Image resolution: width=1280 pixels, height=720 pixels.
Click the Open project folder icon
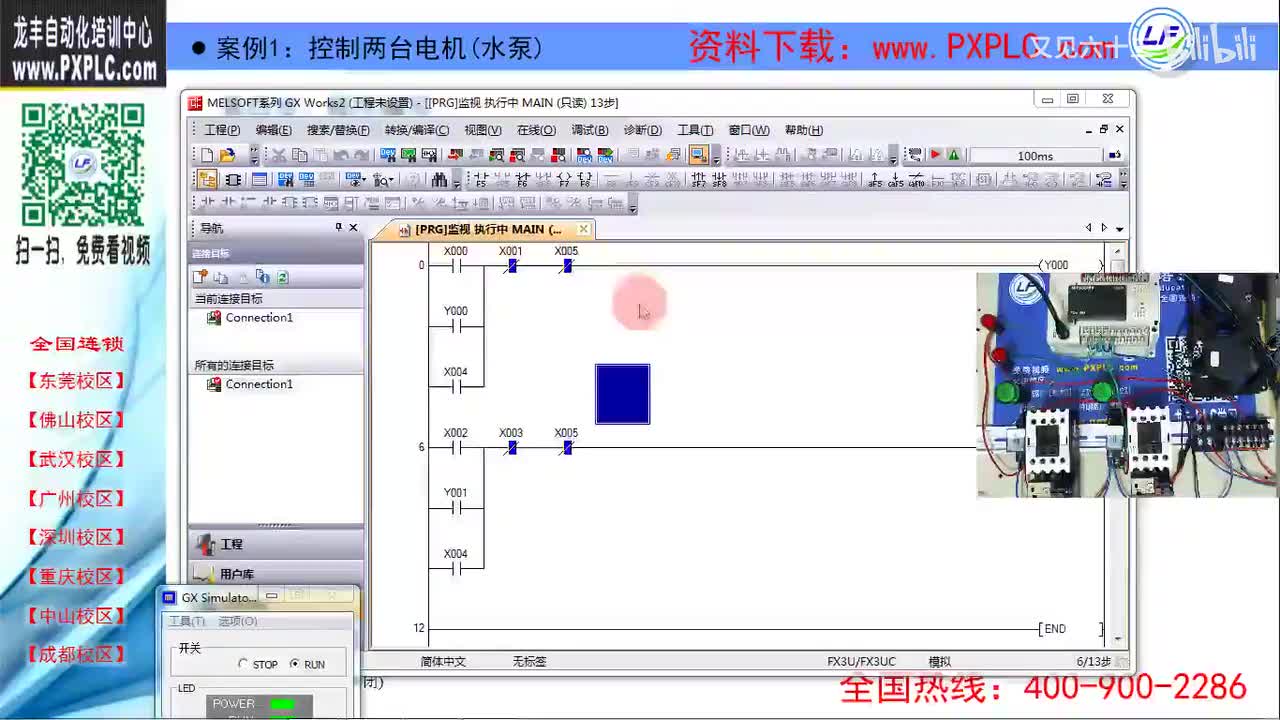(227, 155)
